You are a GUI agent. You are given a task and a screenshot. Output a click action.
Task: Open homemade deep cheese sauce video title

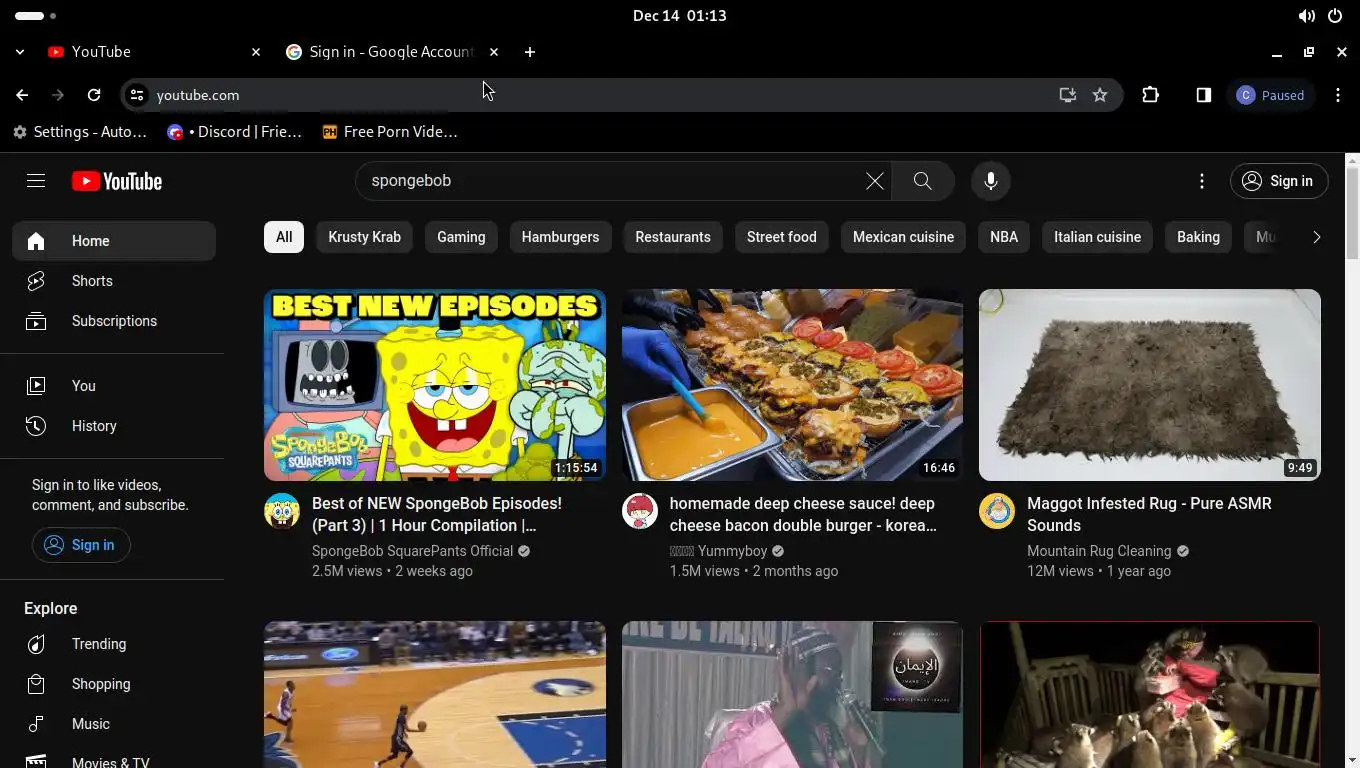[x=803, y=514]
